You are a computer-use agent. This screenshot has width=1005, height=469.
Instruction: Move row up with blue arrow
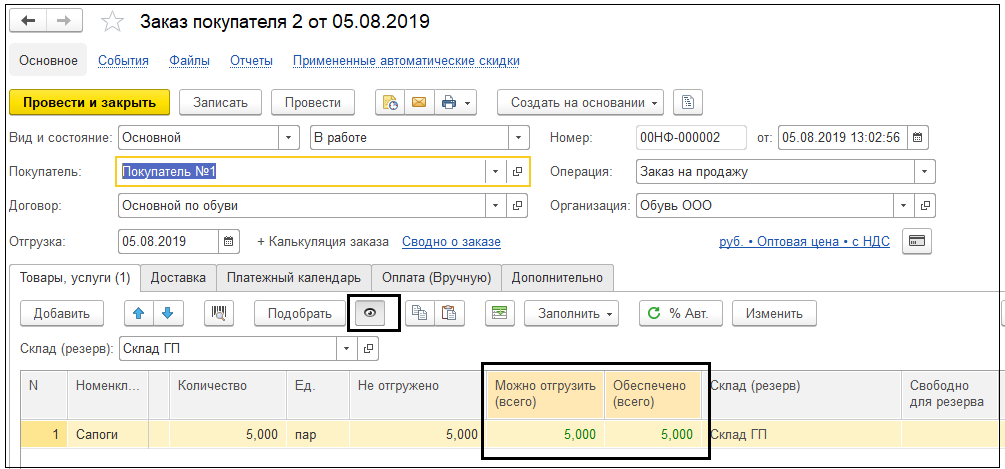139,313
